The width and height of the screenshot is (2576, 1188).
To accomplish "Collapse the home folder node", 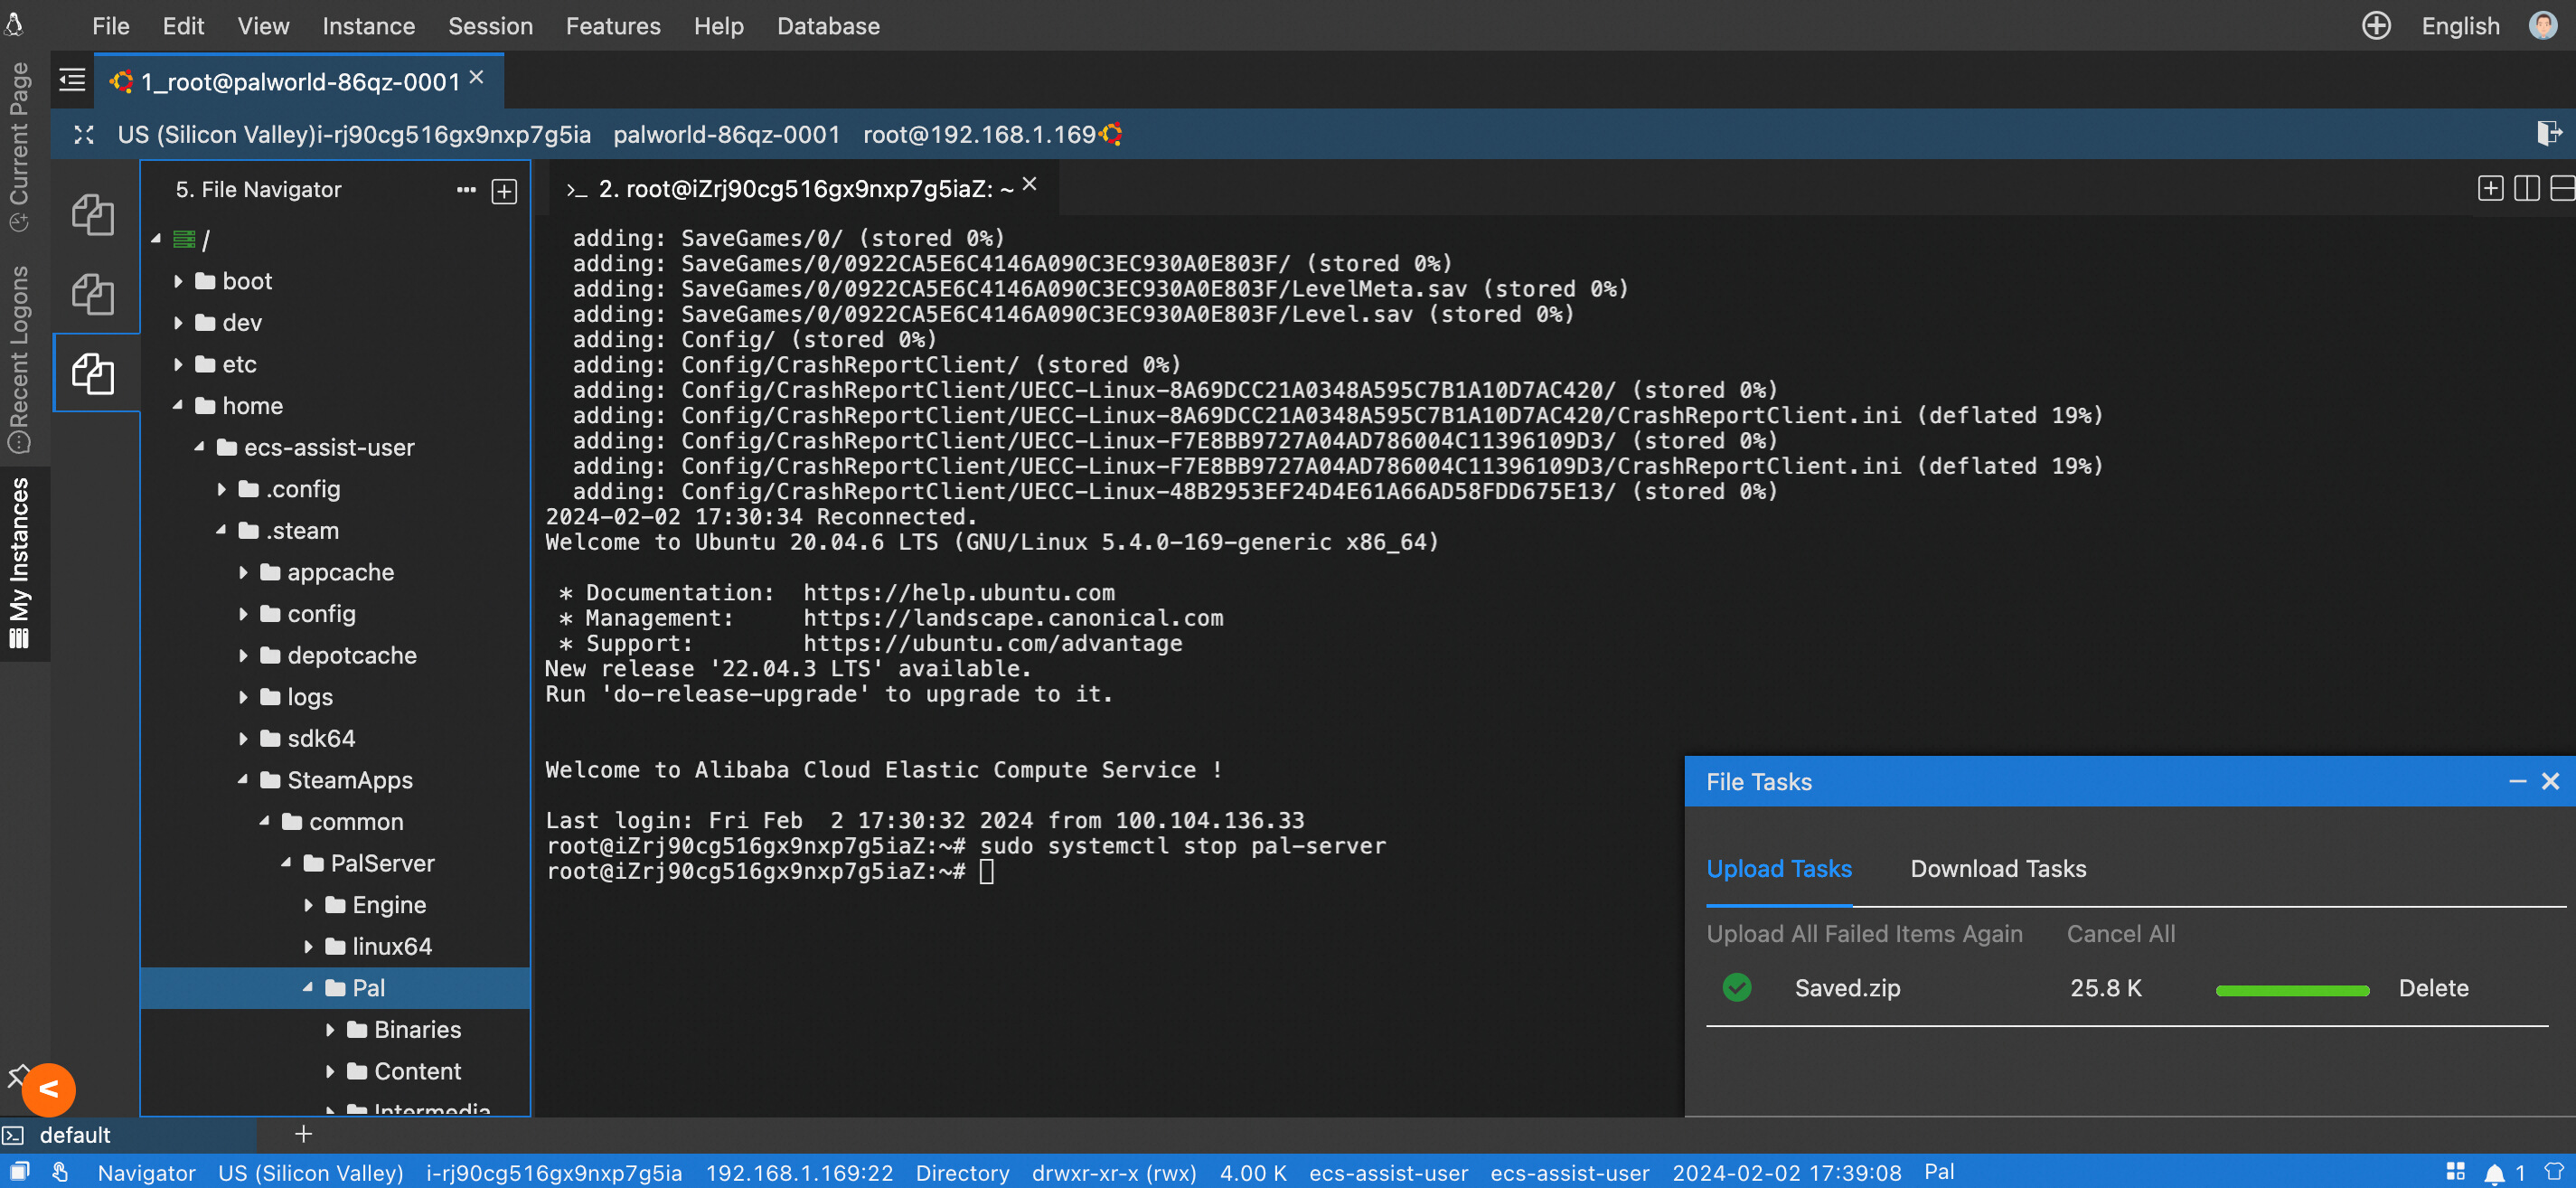I will tap(178, 406).
